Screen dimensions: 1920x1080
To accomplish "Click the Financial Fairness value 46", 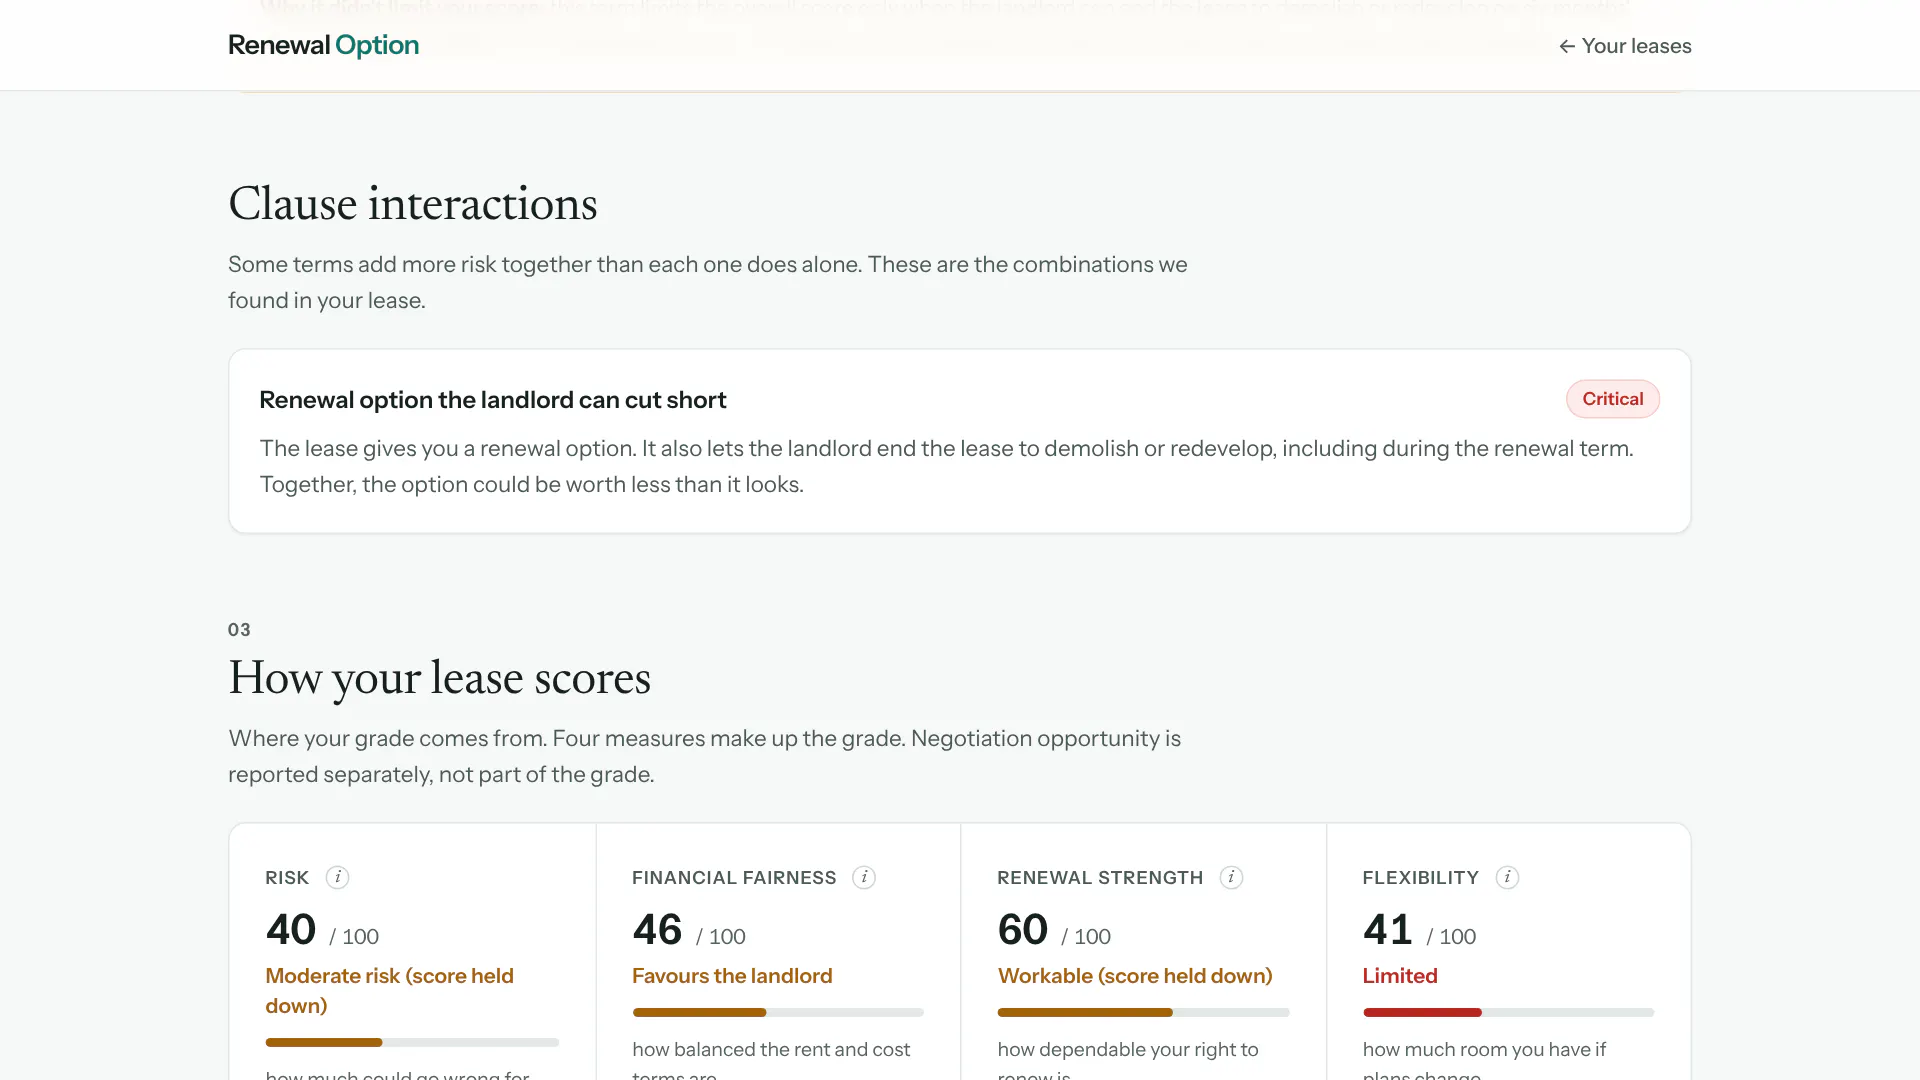I will coord(657,930).
